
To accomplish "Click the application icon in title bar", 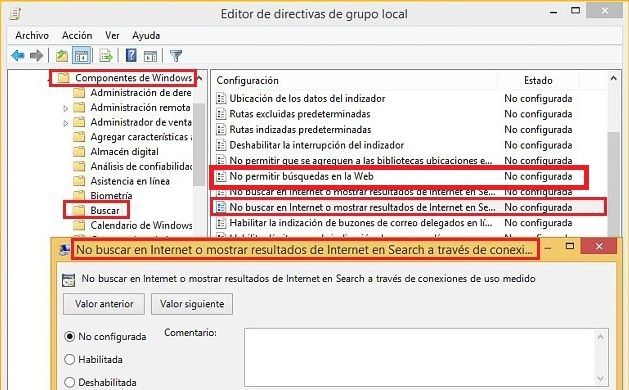I will point(15,14).
